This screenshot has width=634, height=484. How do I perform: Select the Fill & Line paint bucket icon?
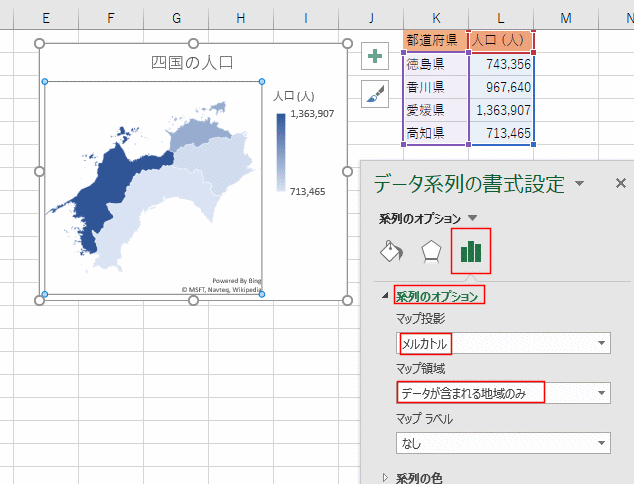tap(392, 251)
